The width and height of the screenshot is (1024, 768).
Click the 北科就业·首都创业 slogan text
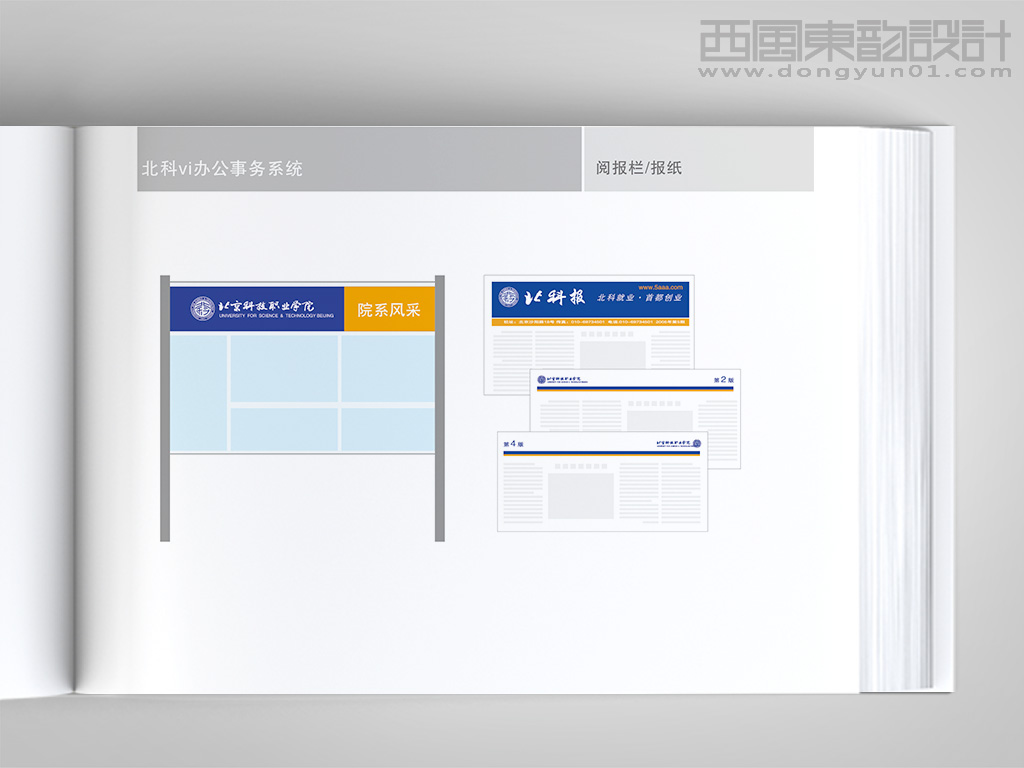click(640, 297)
